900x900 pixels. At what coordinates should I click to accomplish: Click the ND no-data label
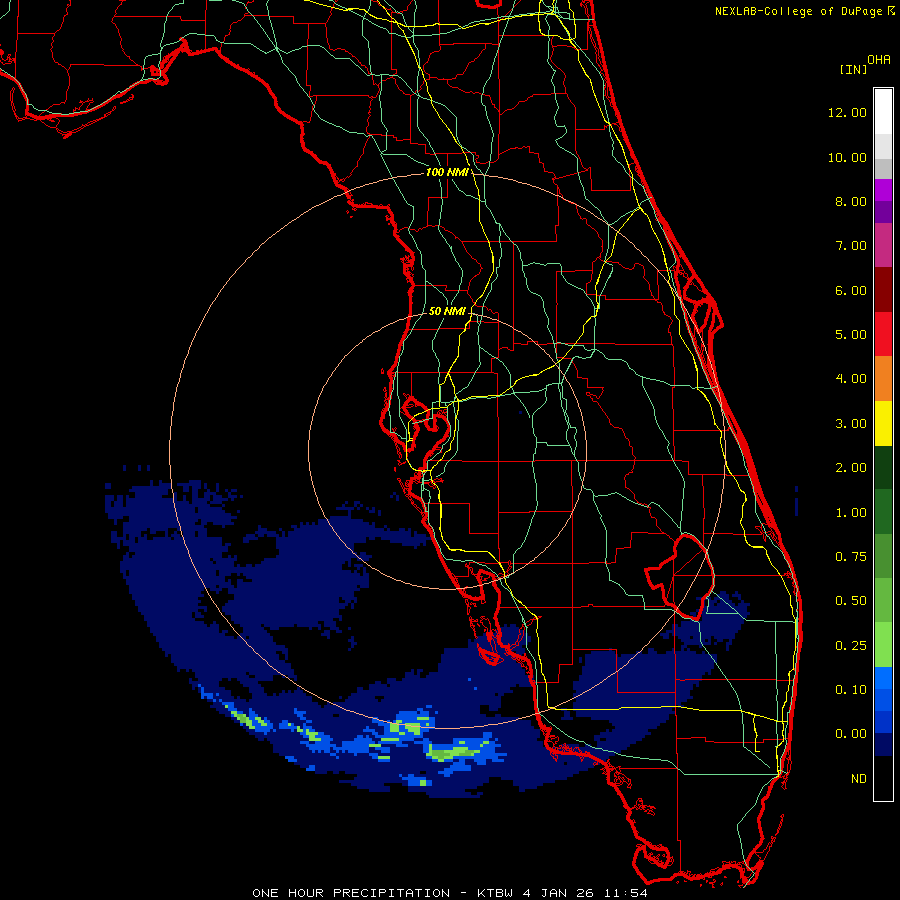point(859,779)
